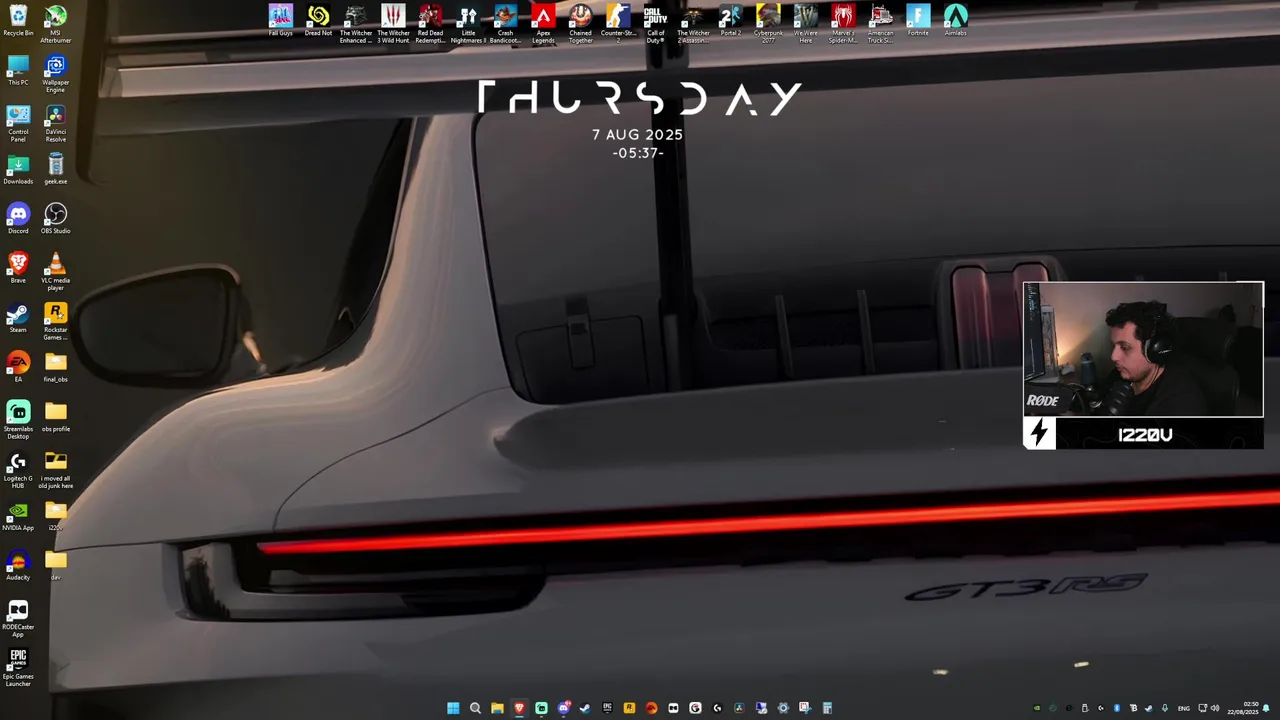
Task: Select the geek.exe desktop icon
Action: coord(56,169)
